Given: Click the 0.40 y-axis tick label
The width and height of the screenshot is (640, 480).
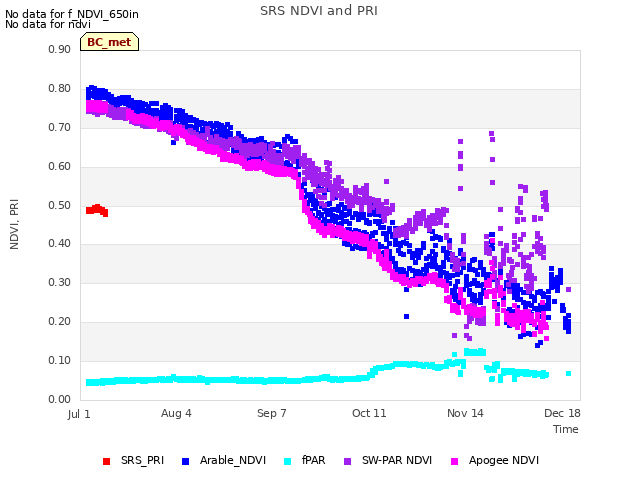Looking at the screenshot, I should (60, 244).
